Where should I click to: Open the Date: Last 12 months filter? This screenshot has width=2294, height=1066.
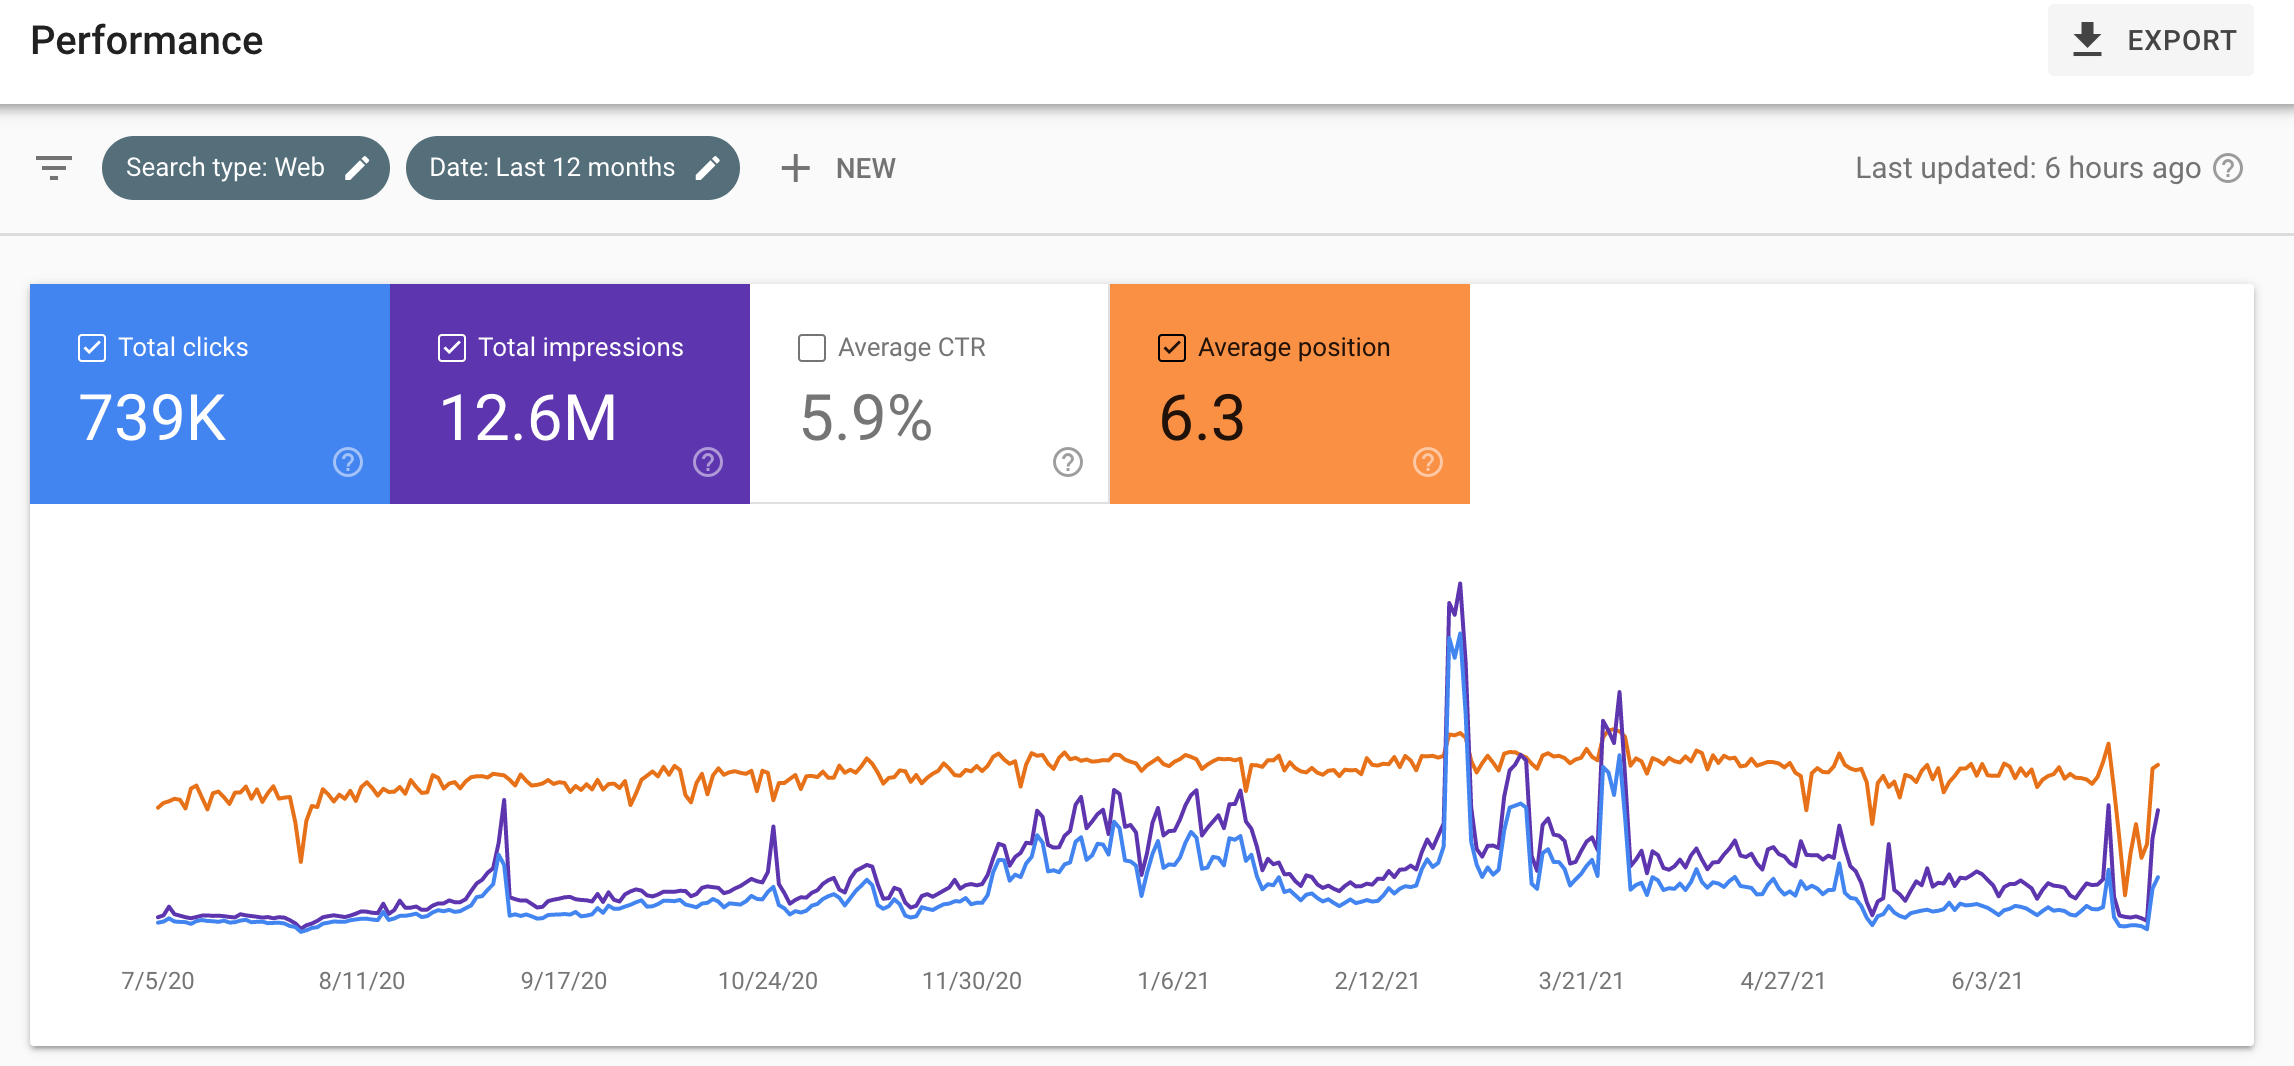point(573,168)
